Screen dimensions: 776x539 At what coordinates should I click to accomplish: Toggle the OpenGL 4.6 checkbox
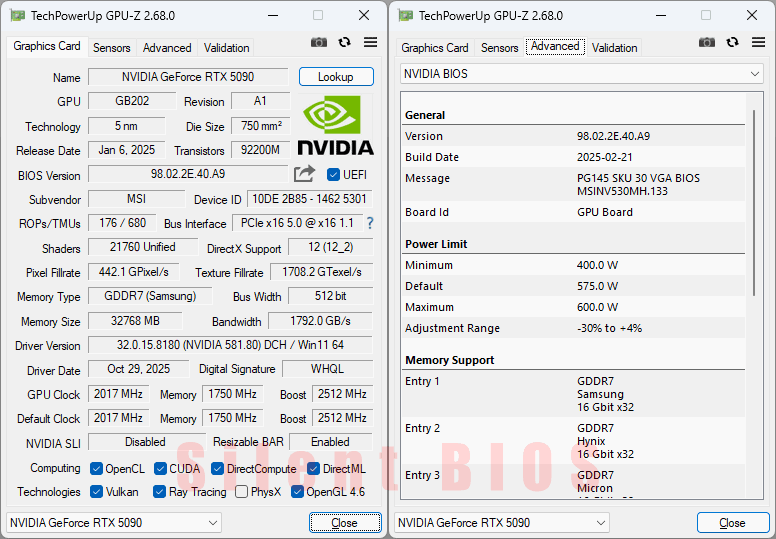(x=297, y=492)
